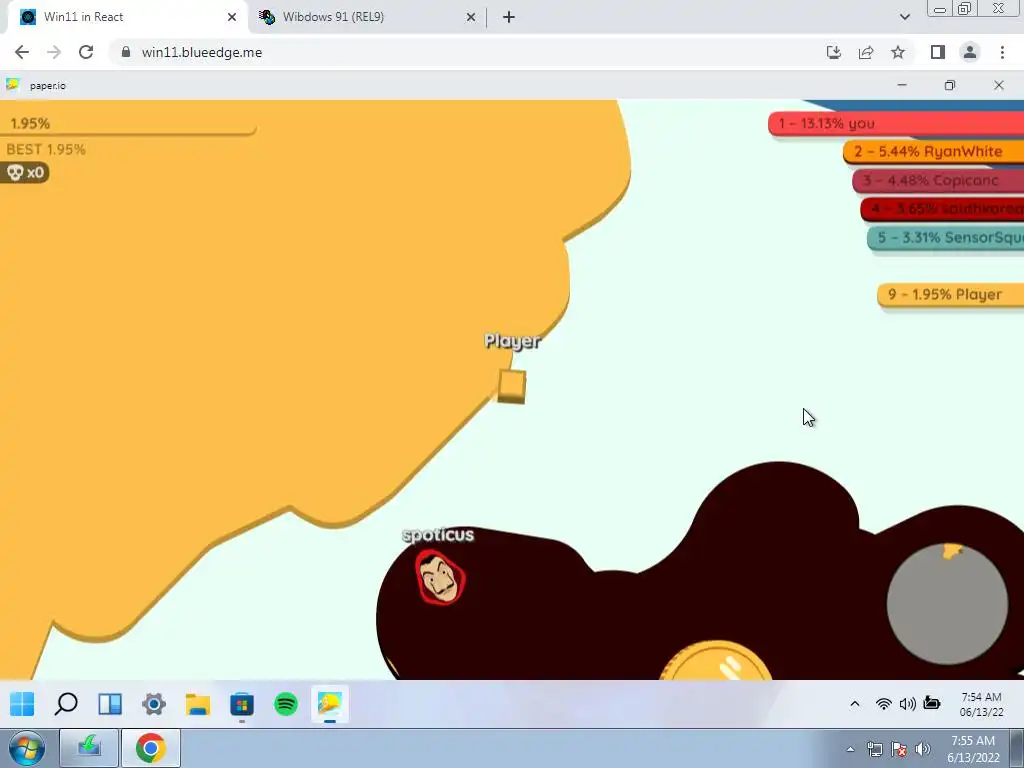Screen dimensions: 1024x768
Task: Install app via address bar icon
Action: tap(833, 52)
